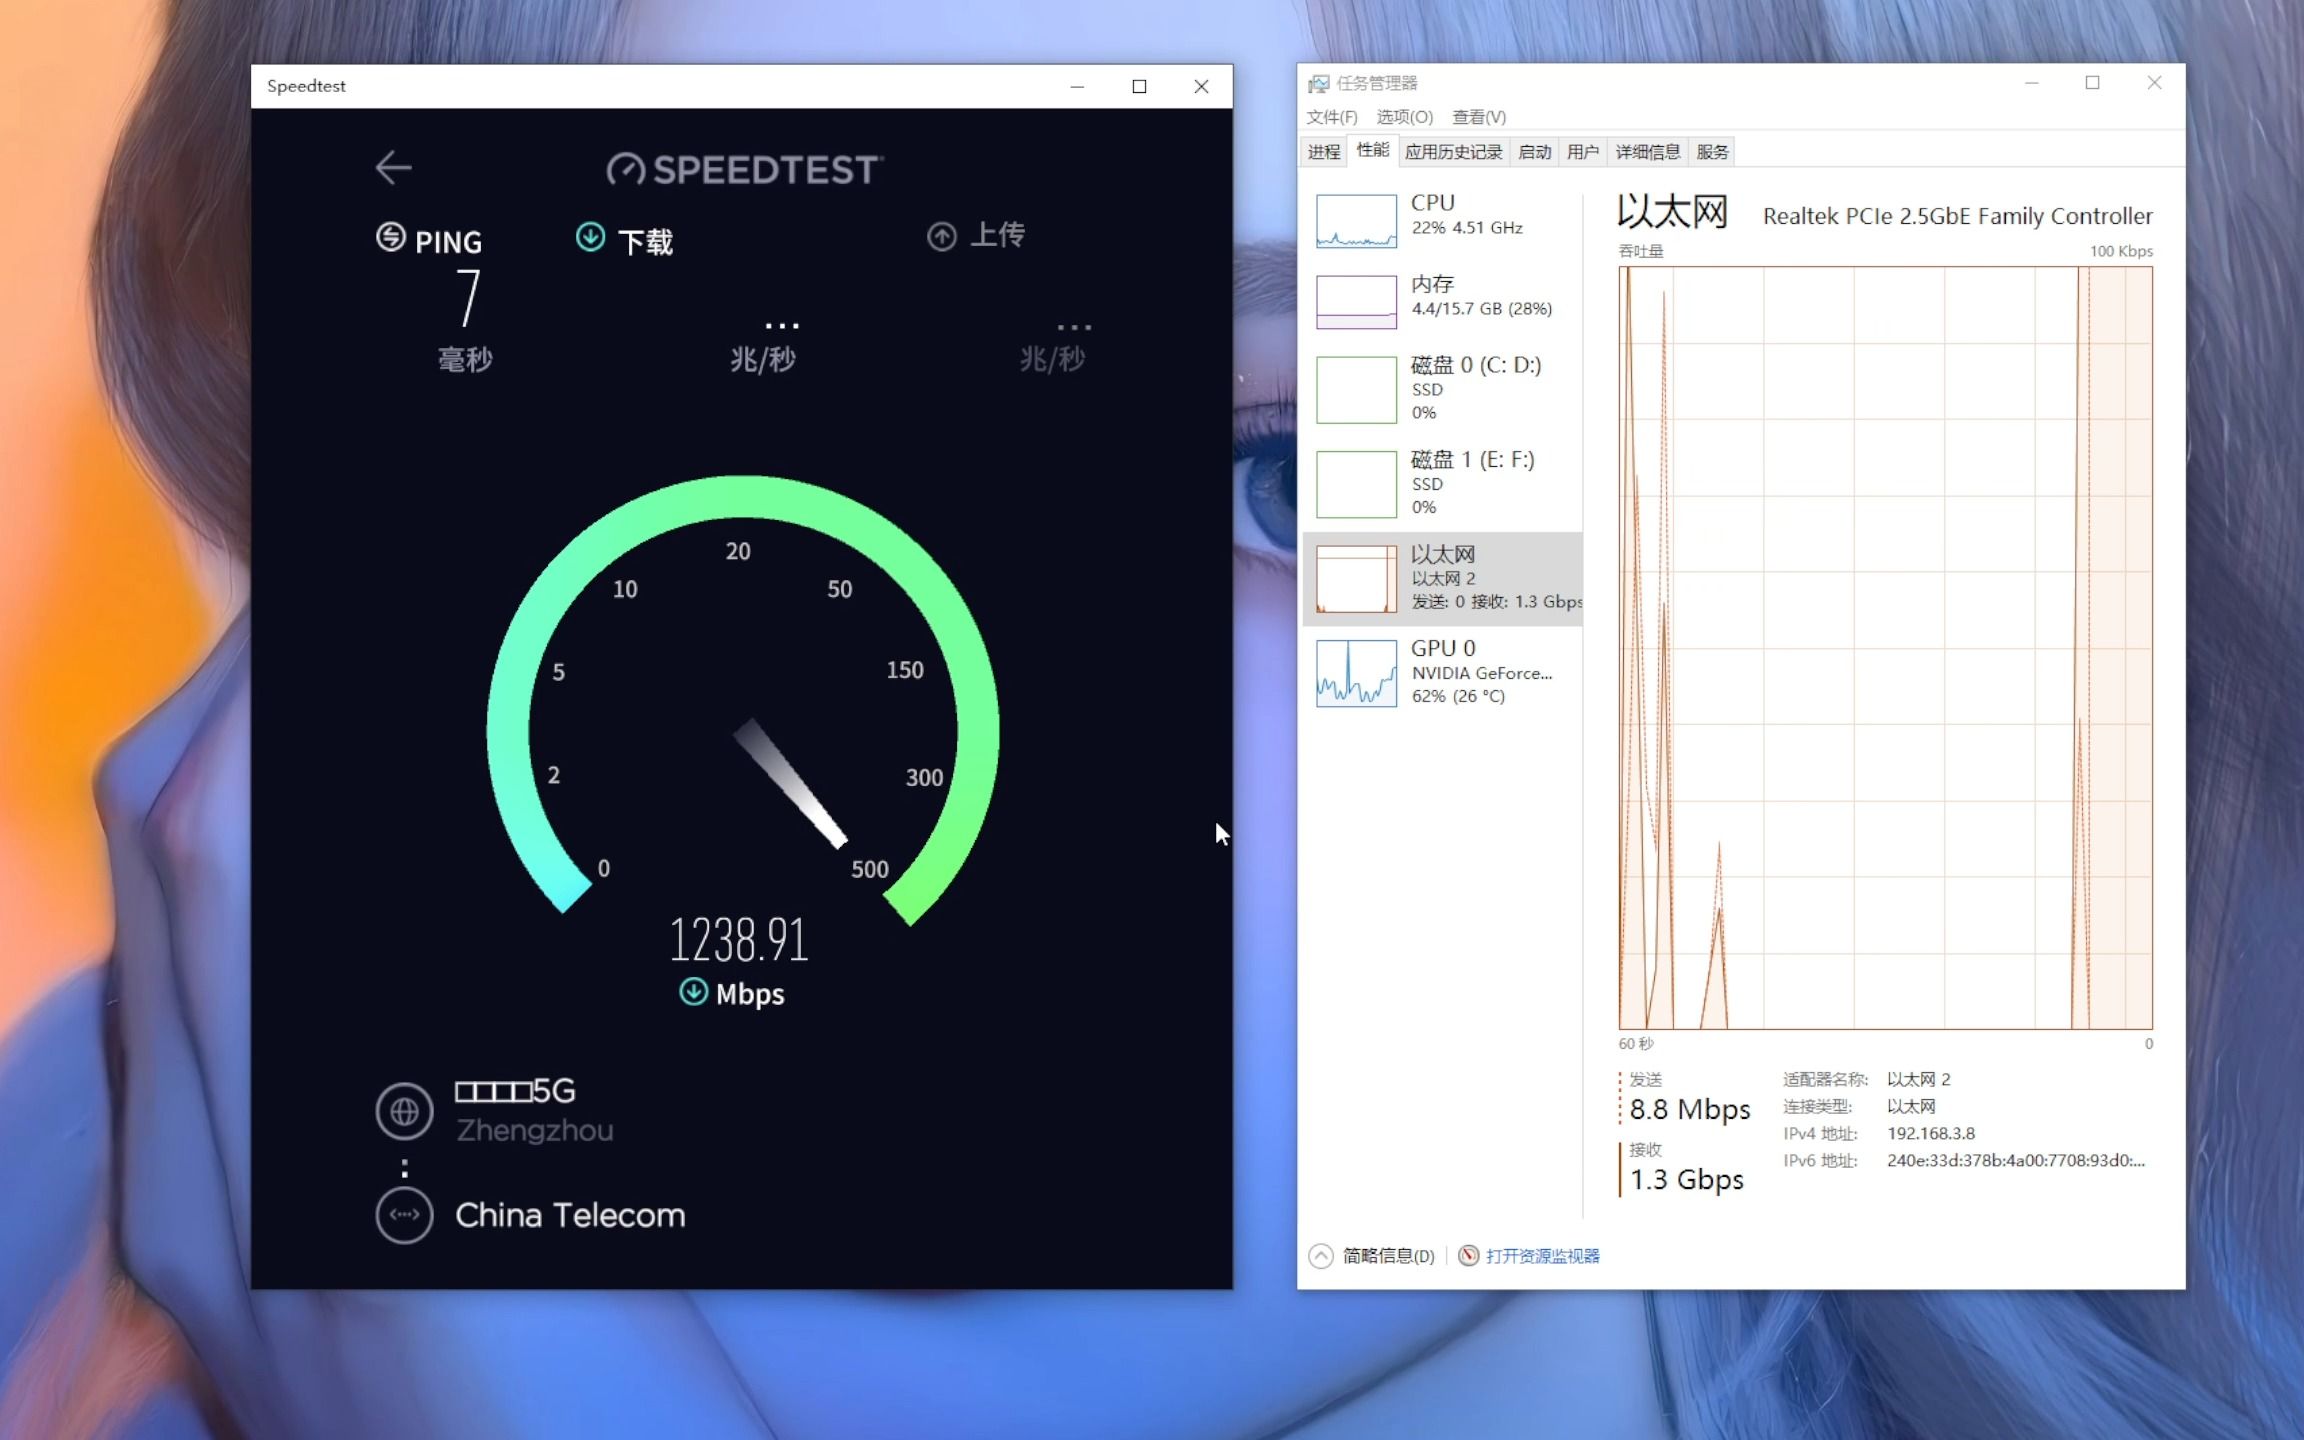2304x1440 pixels.
Task: Select the GPU 0 graph thumbnail
Action: pyautogui.click(x=1356, y=673)
